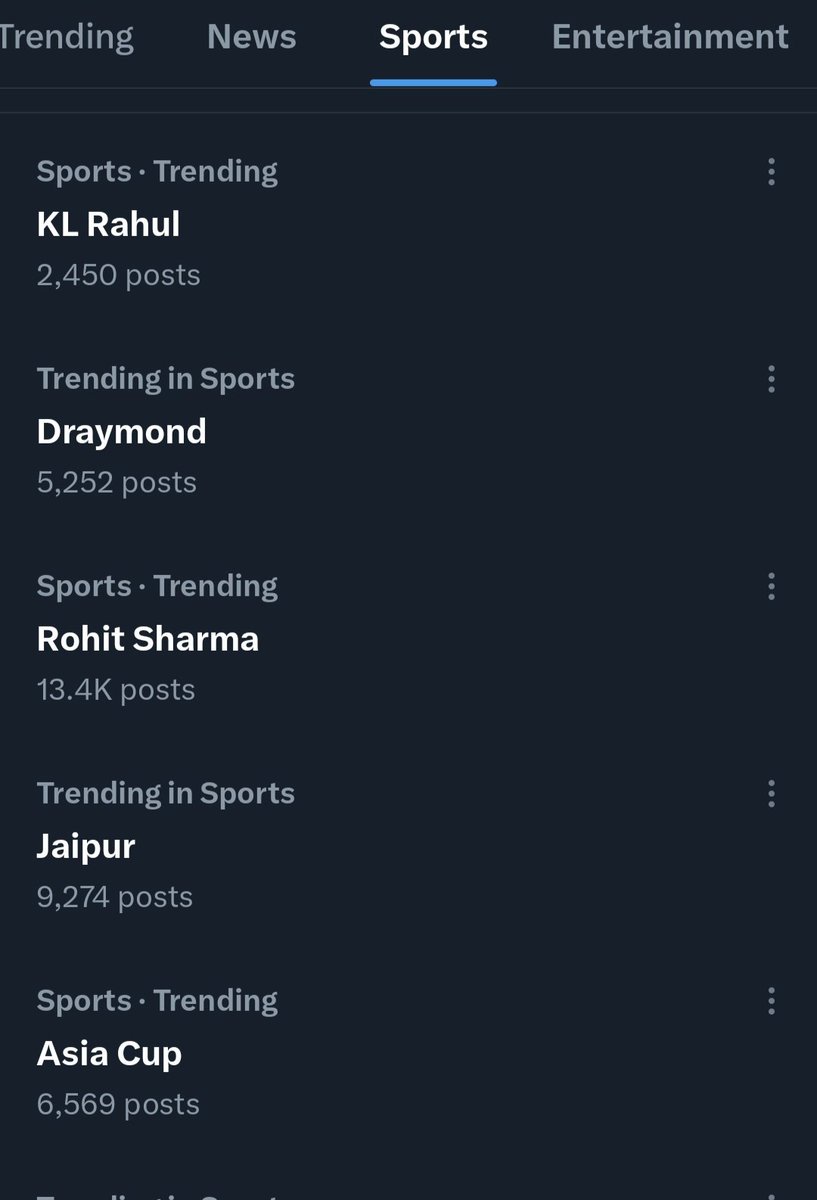View the Asia Cup trending topic
The width and height of the screenshot is (817, 1200).
click(109, 1053)
